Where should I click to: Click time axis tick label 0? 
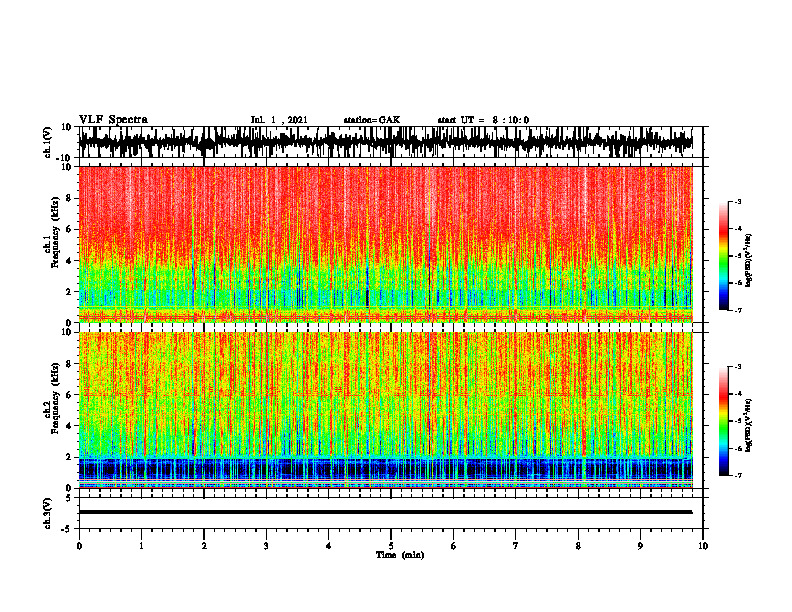(79, 546)
